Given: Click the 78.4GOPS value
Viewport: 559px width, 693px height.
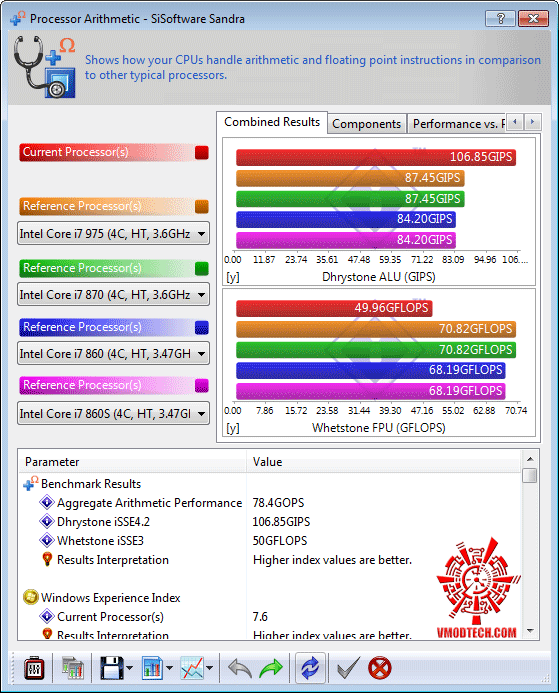Looking at the screenshot, I should 278,503.
